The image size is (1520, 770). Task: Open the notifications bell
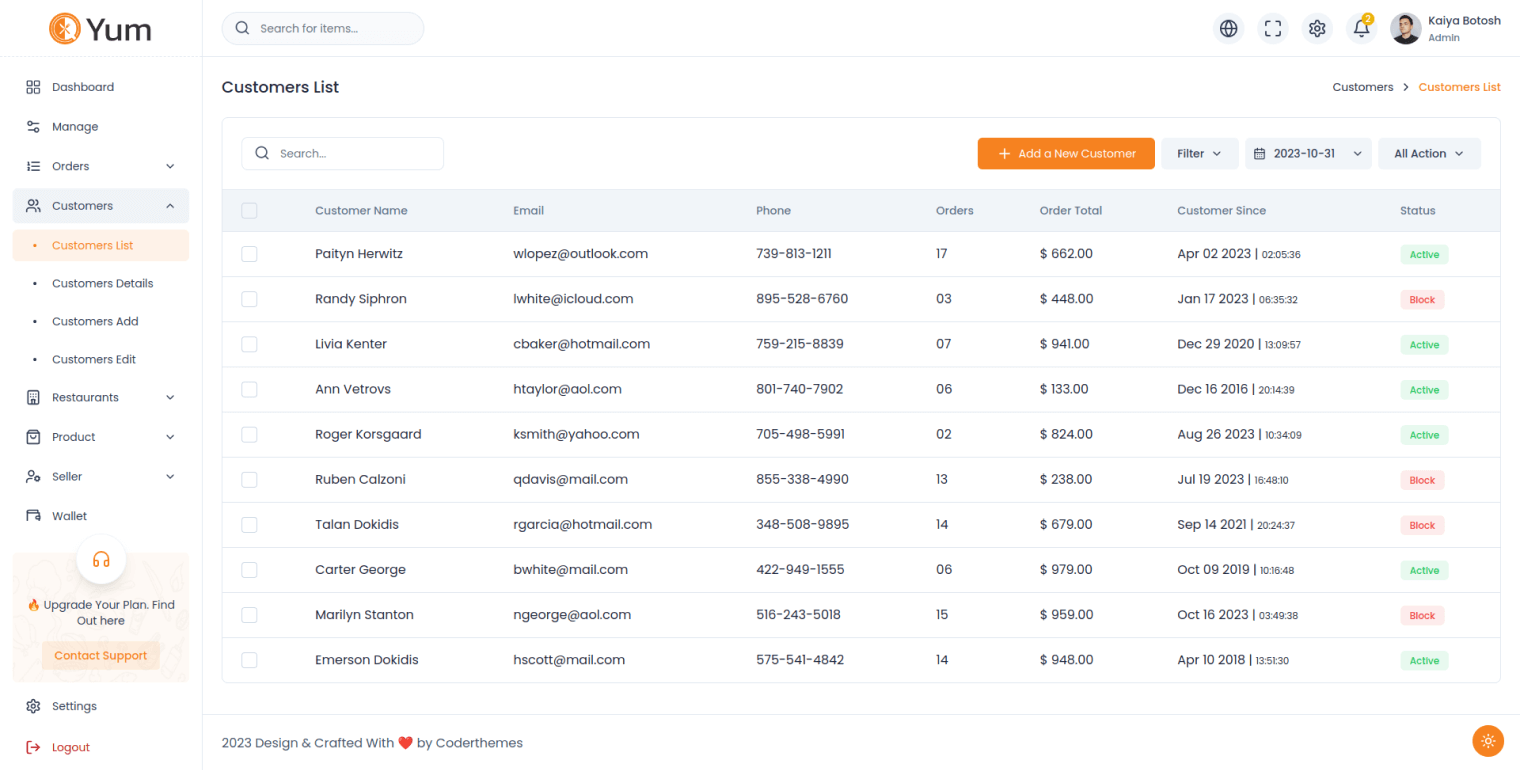tap(1361, 29)
